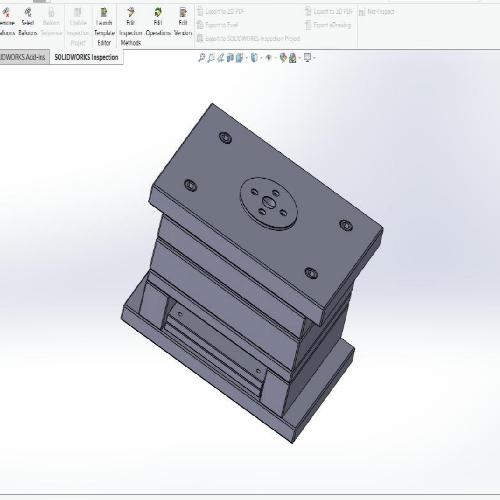Click Zoom to Area icon
The height and width of the screenshot is (500, 500).
pyautogui.click(x=211, y=58)
